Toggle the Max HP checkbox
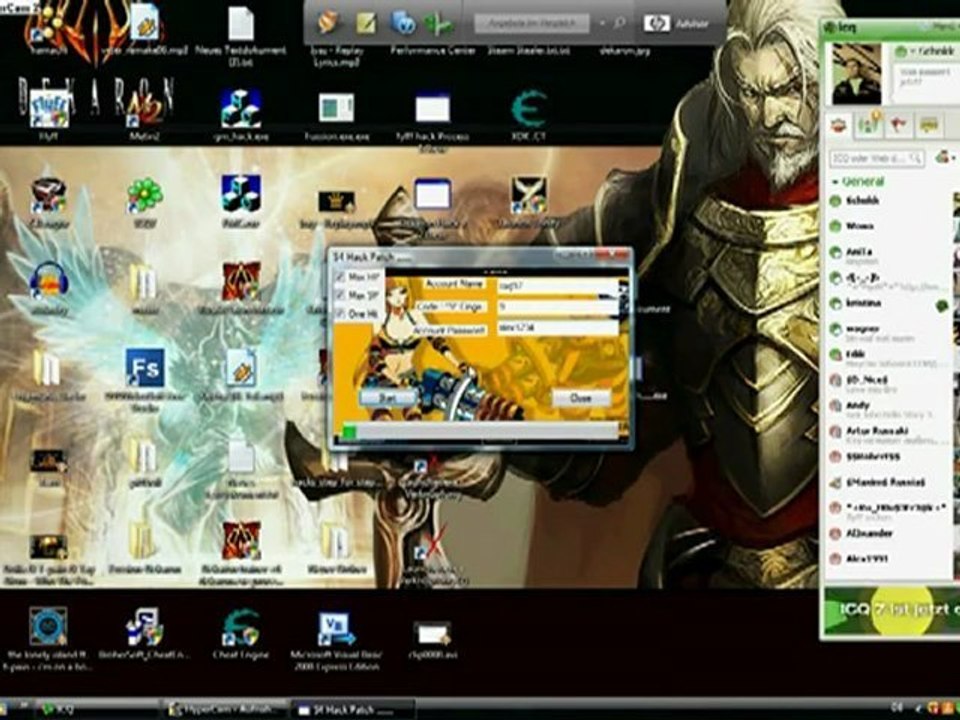 (340, 277)
